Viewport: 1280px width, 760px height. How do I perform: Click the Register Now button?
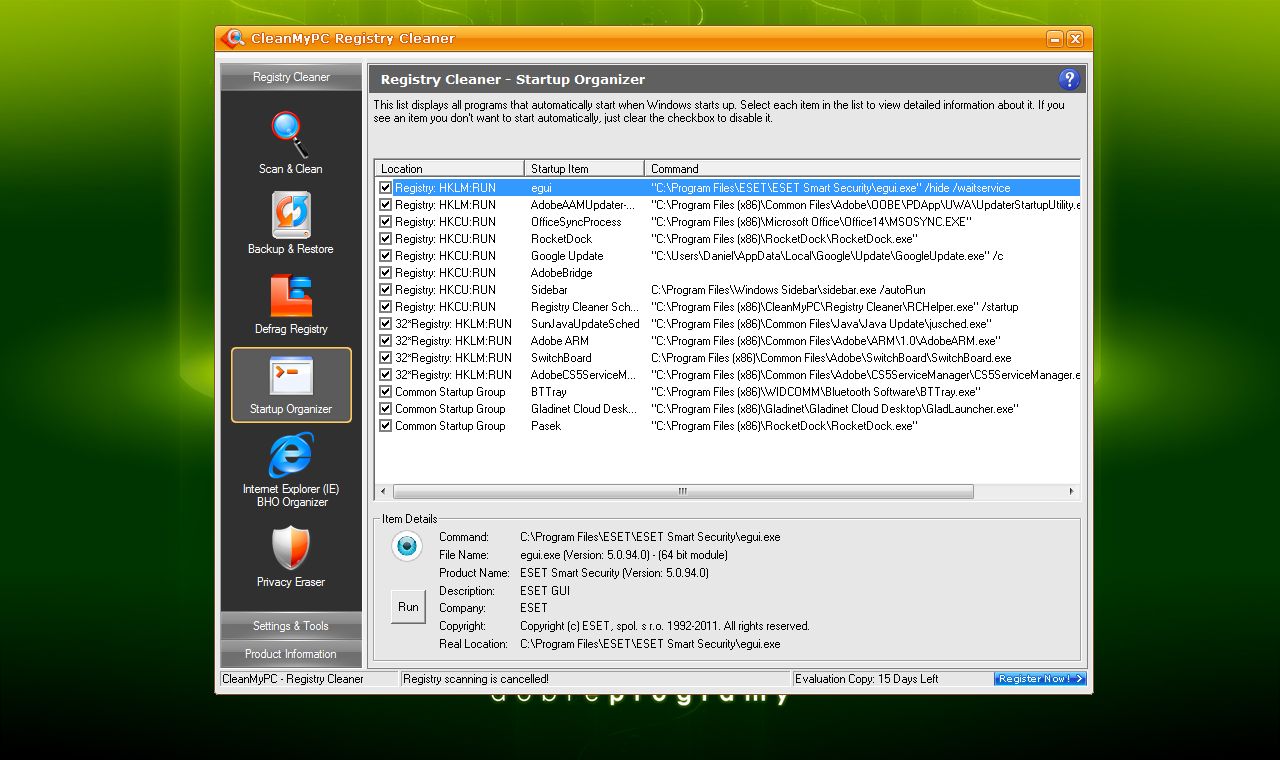click(1040, 679)
